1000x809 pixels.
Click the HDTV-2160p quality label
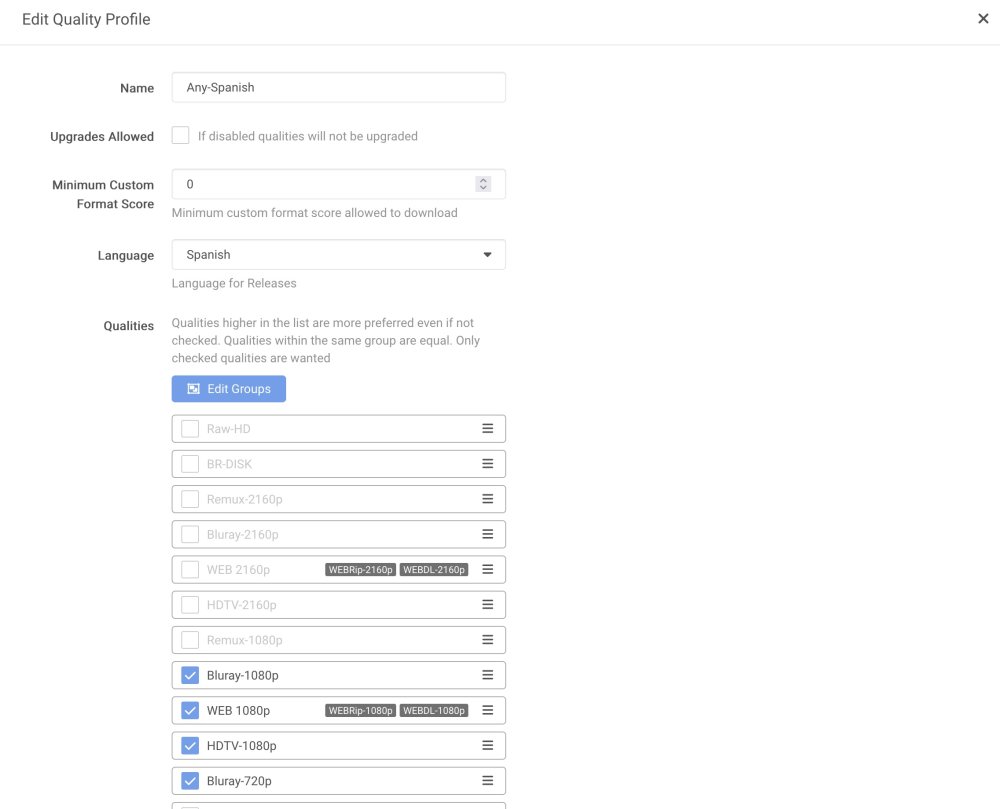pyautogui.click(x=241, y=604)
